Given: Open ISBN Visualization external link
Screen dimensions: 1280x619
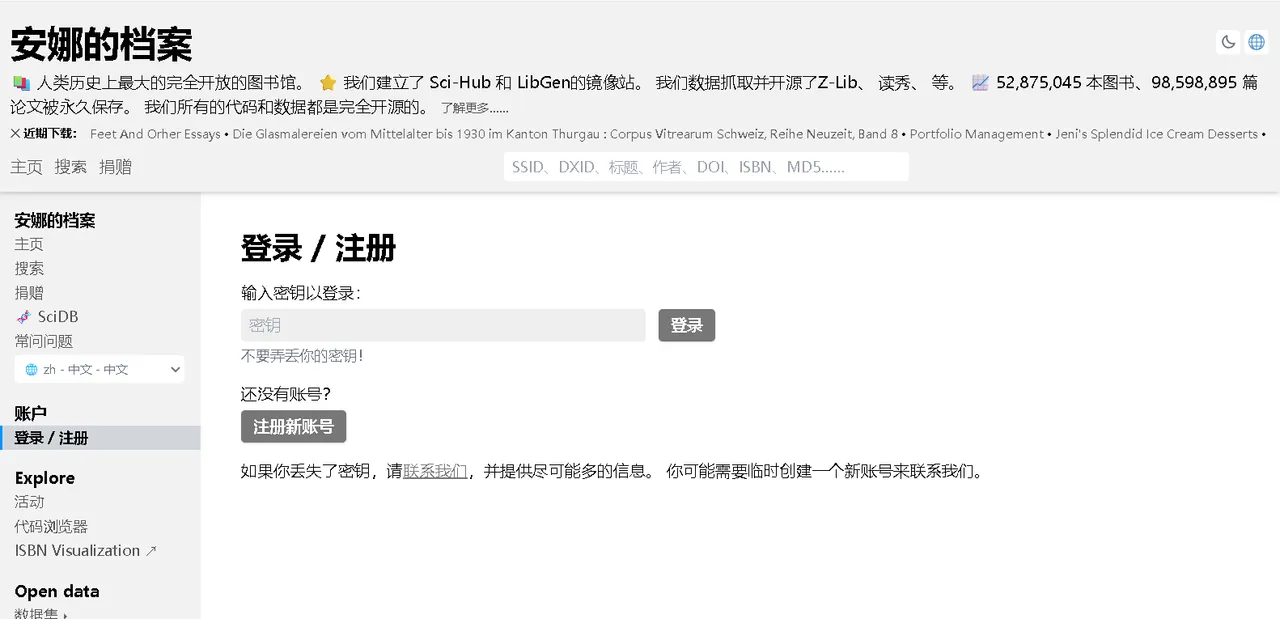Looking at the screenshot, I should tap(86, 550).
